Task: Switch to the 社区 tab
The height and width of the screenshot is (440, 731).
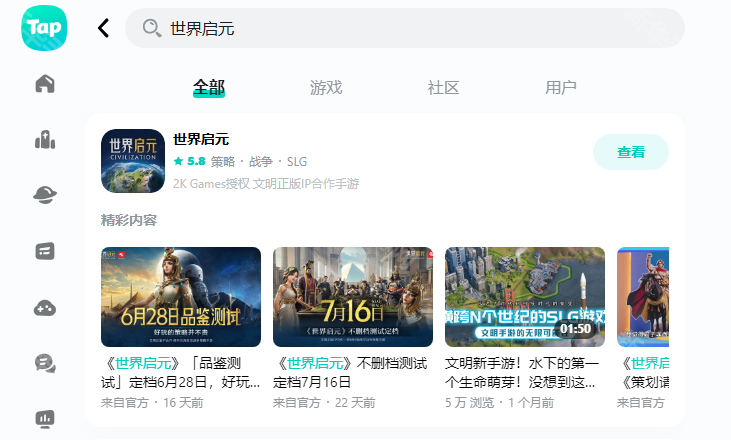Action: click(443, 87)
